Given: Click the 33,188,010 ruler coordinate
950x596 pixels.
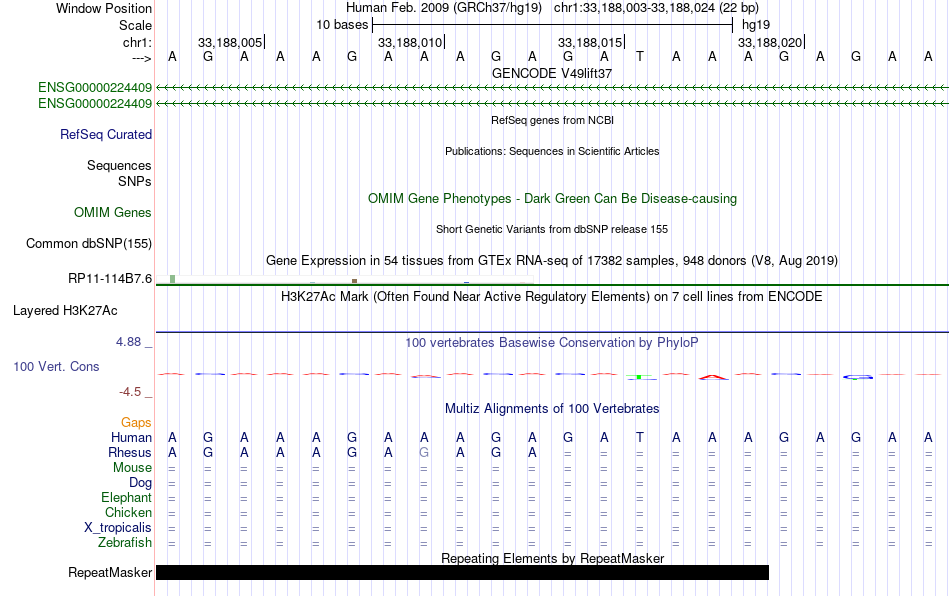Looking at the screenshot, I should (x=410, y=42).
